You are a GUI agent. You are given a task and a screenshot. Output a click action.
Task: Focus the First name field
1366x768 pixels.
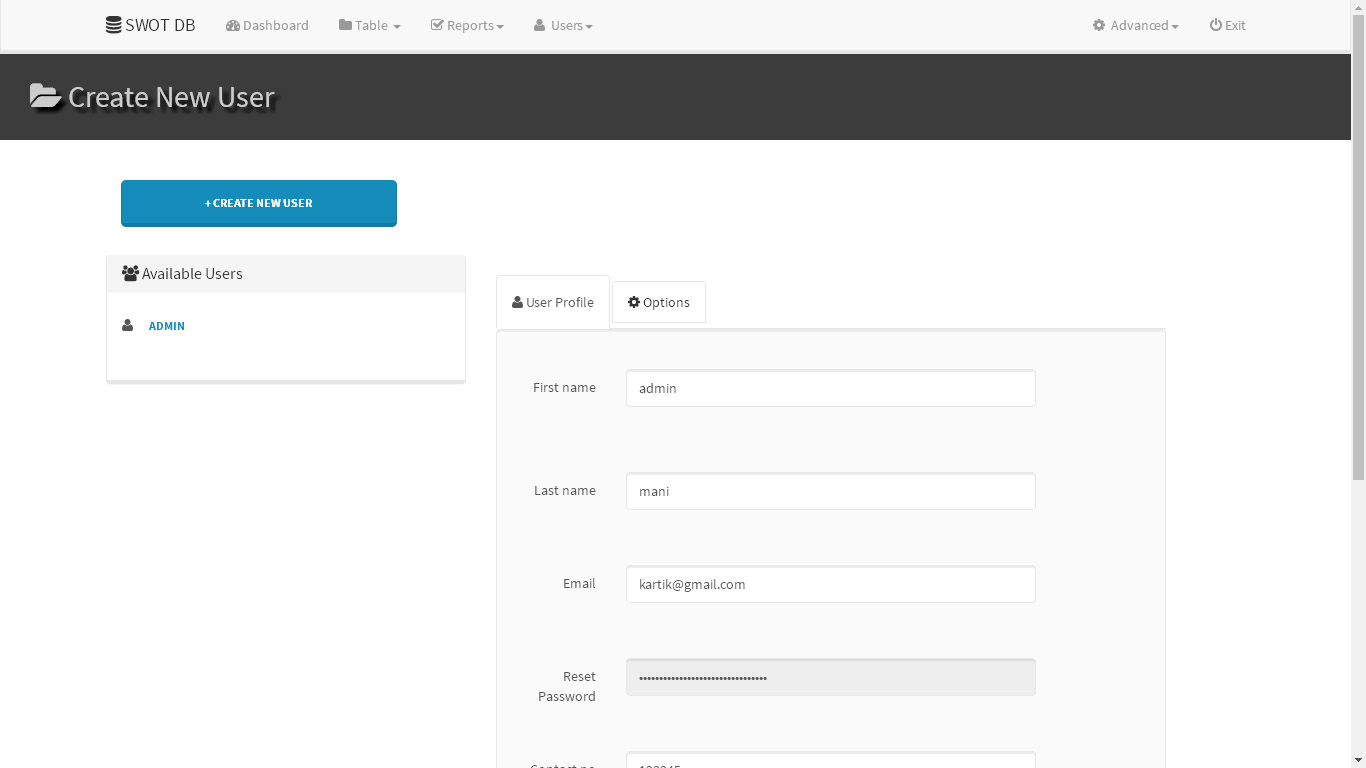click(831, 388)
